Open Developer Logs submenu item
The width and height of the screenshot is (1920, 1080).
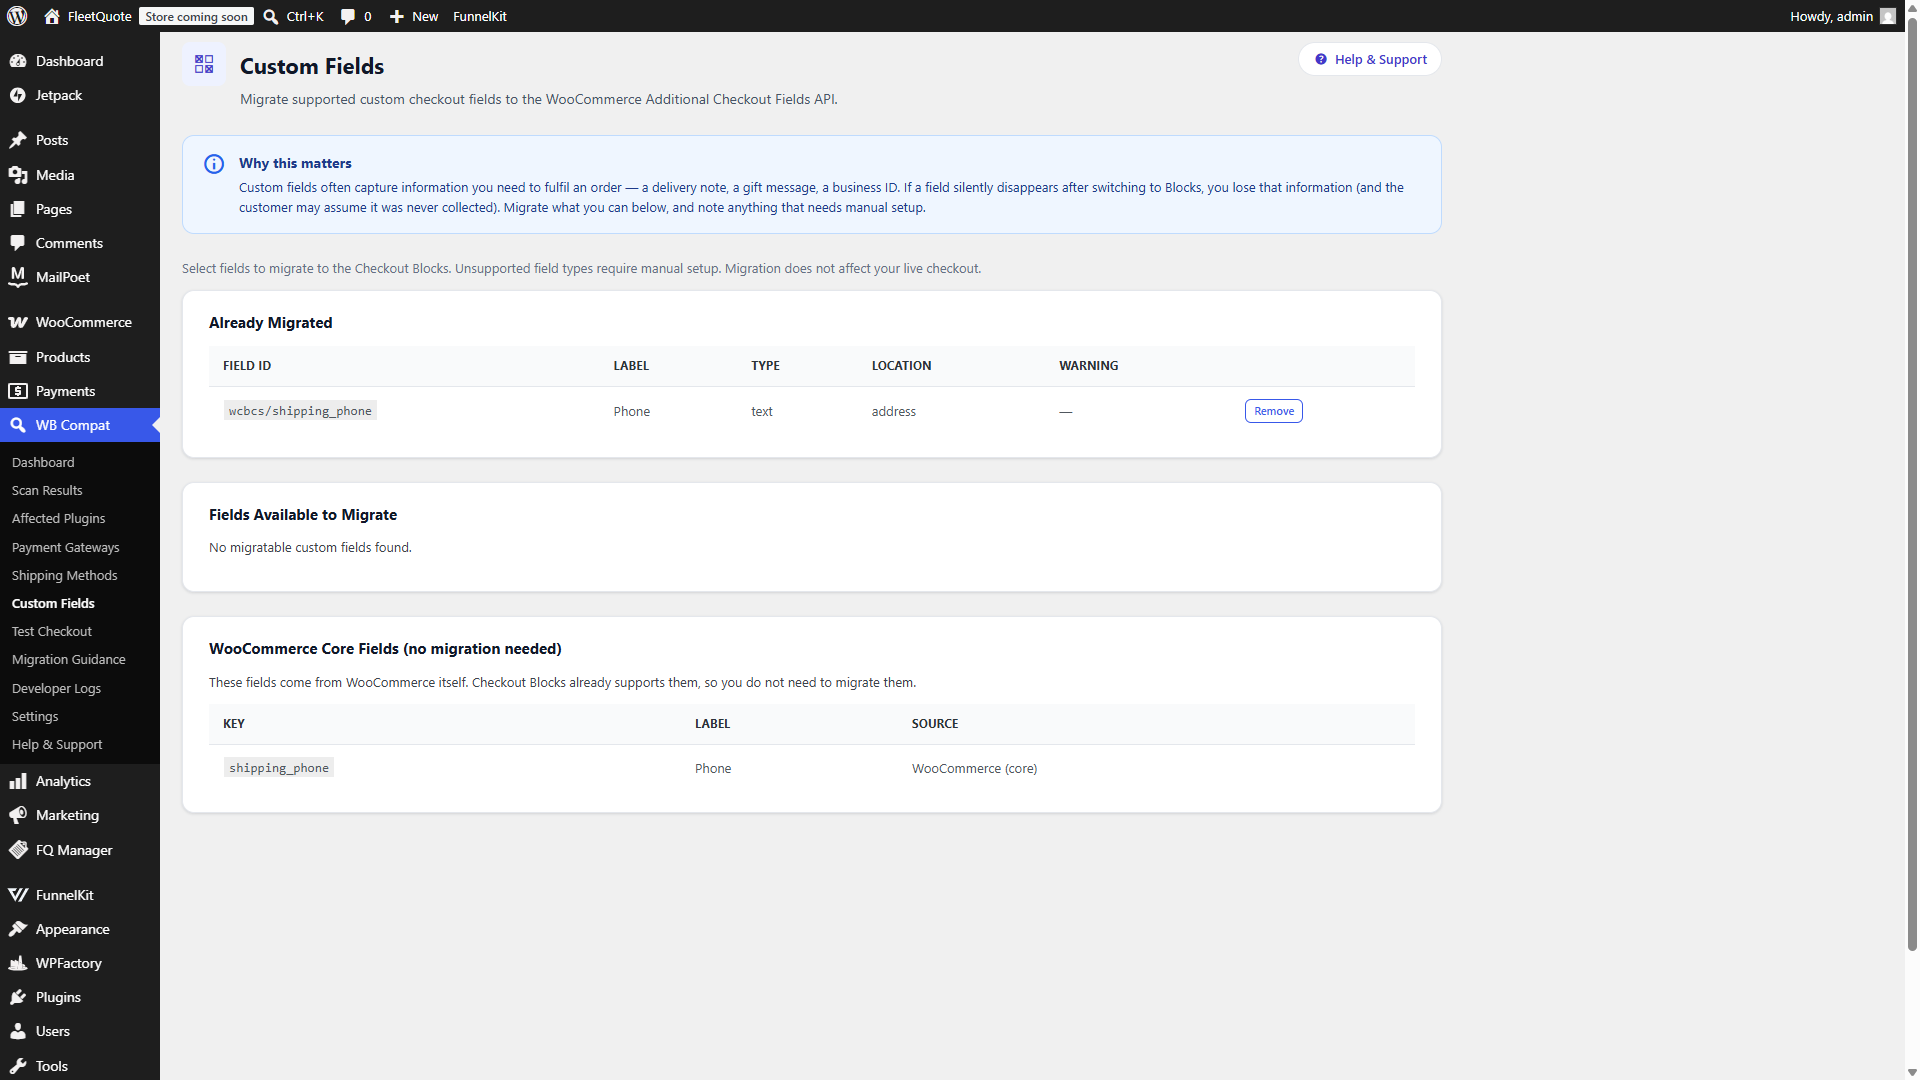point(56,688)
